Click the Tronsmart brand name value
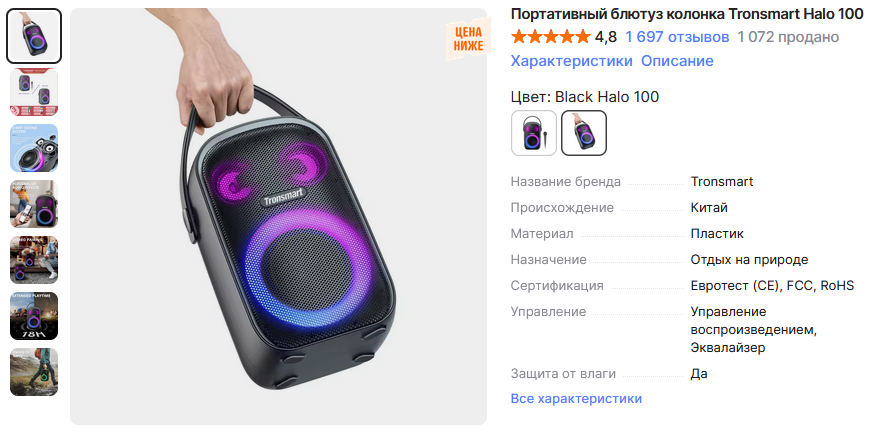 (x=722, y=182)
